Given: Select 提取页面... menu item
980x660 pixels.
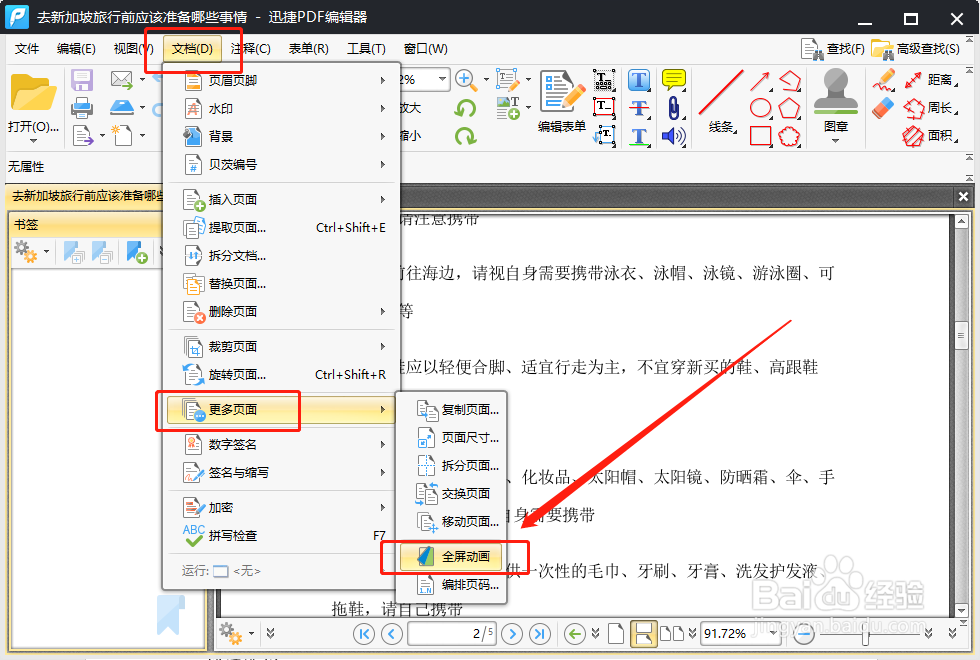Looking at the screenshot, I should [281, 228].
